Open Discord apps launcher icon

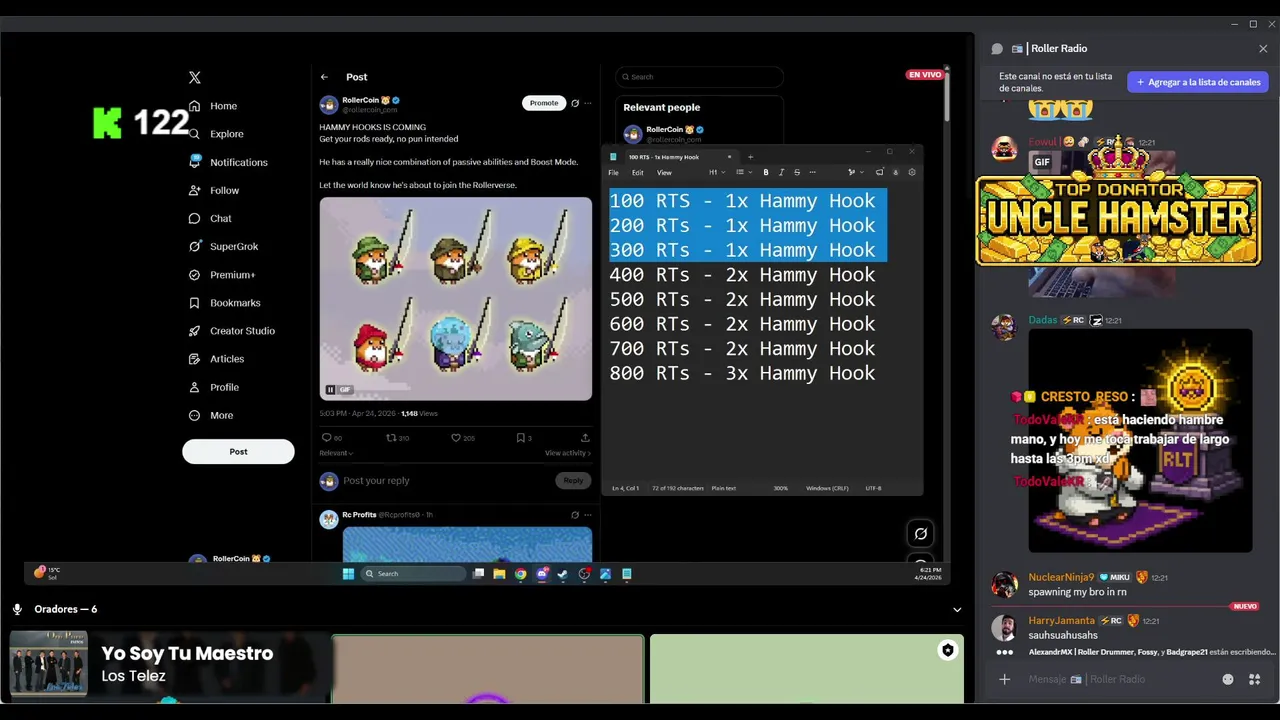(x=1254, y=679)
